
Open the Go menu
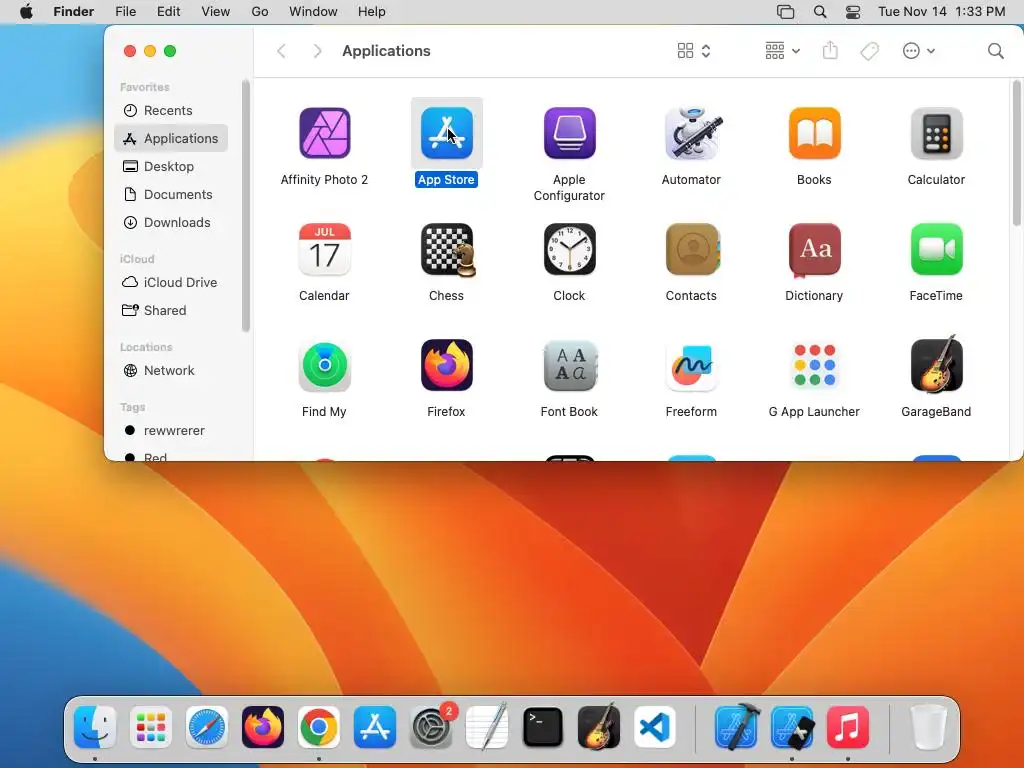(260, 12)
